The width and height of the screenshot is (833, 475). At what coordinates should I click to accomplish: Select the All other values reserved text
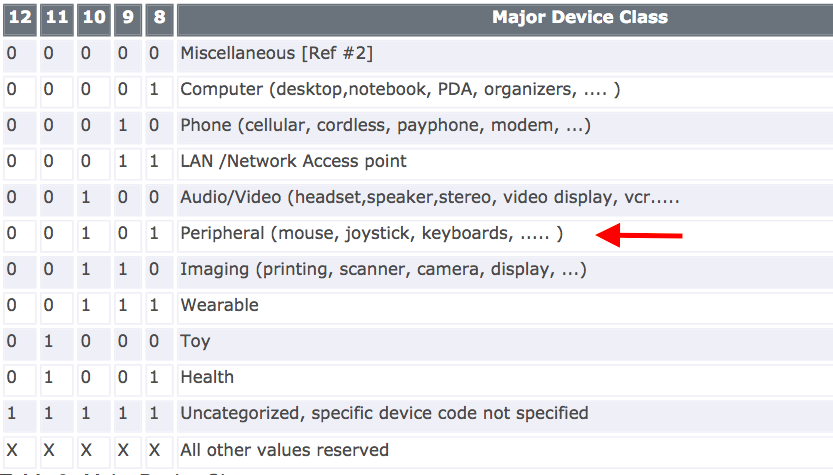(284, 450)
